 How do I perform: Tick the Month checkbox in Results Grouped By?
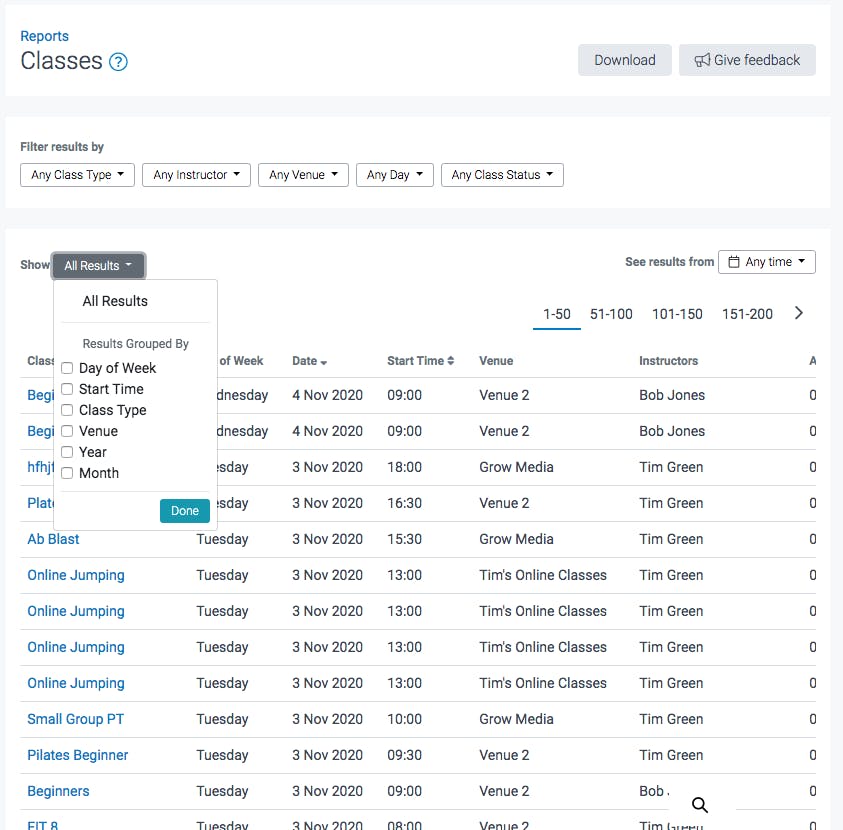click(x=66, y=473)
